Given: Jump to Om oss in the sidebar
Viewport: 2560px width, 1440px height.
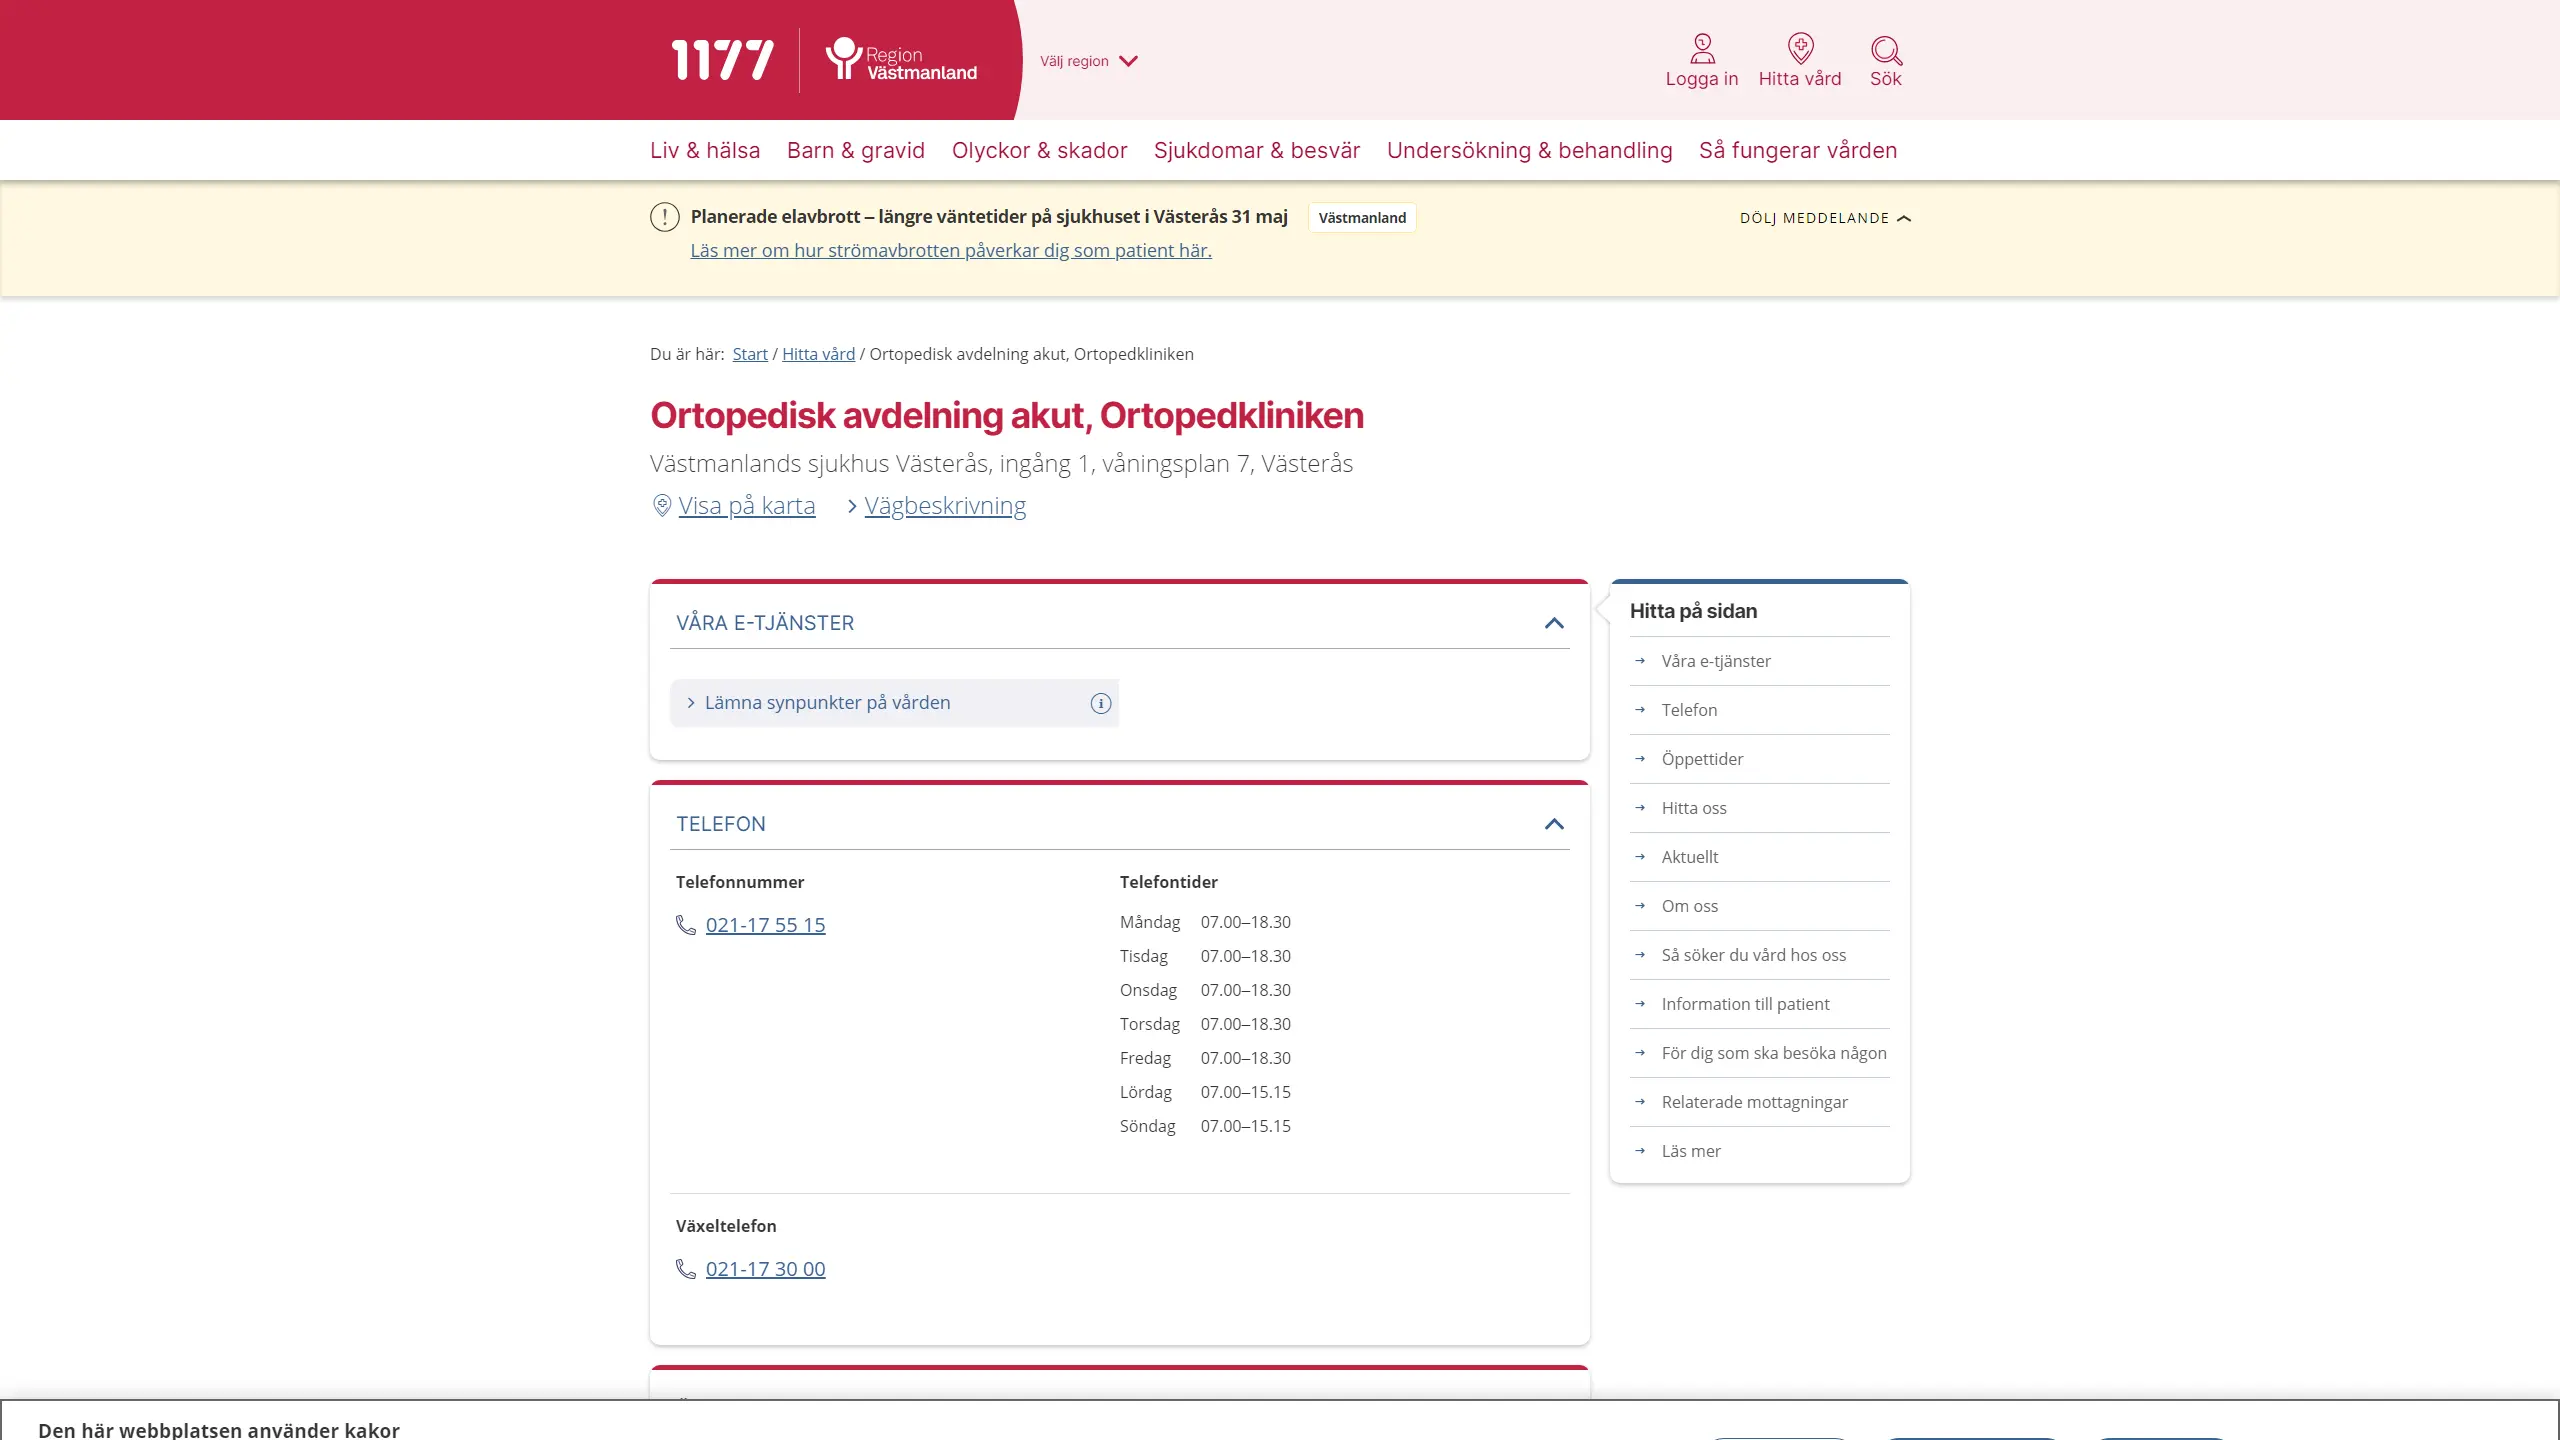Looking at the screenshot, I should [x=1690, y=906].
